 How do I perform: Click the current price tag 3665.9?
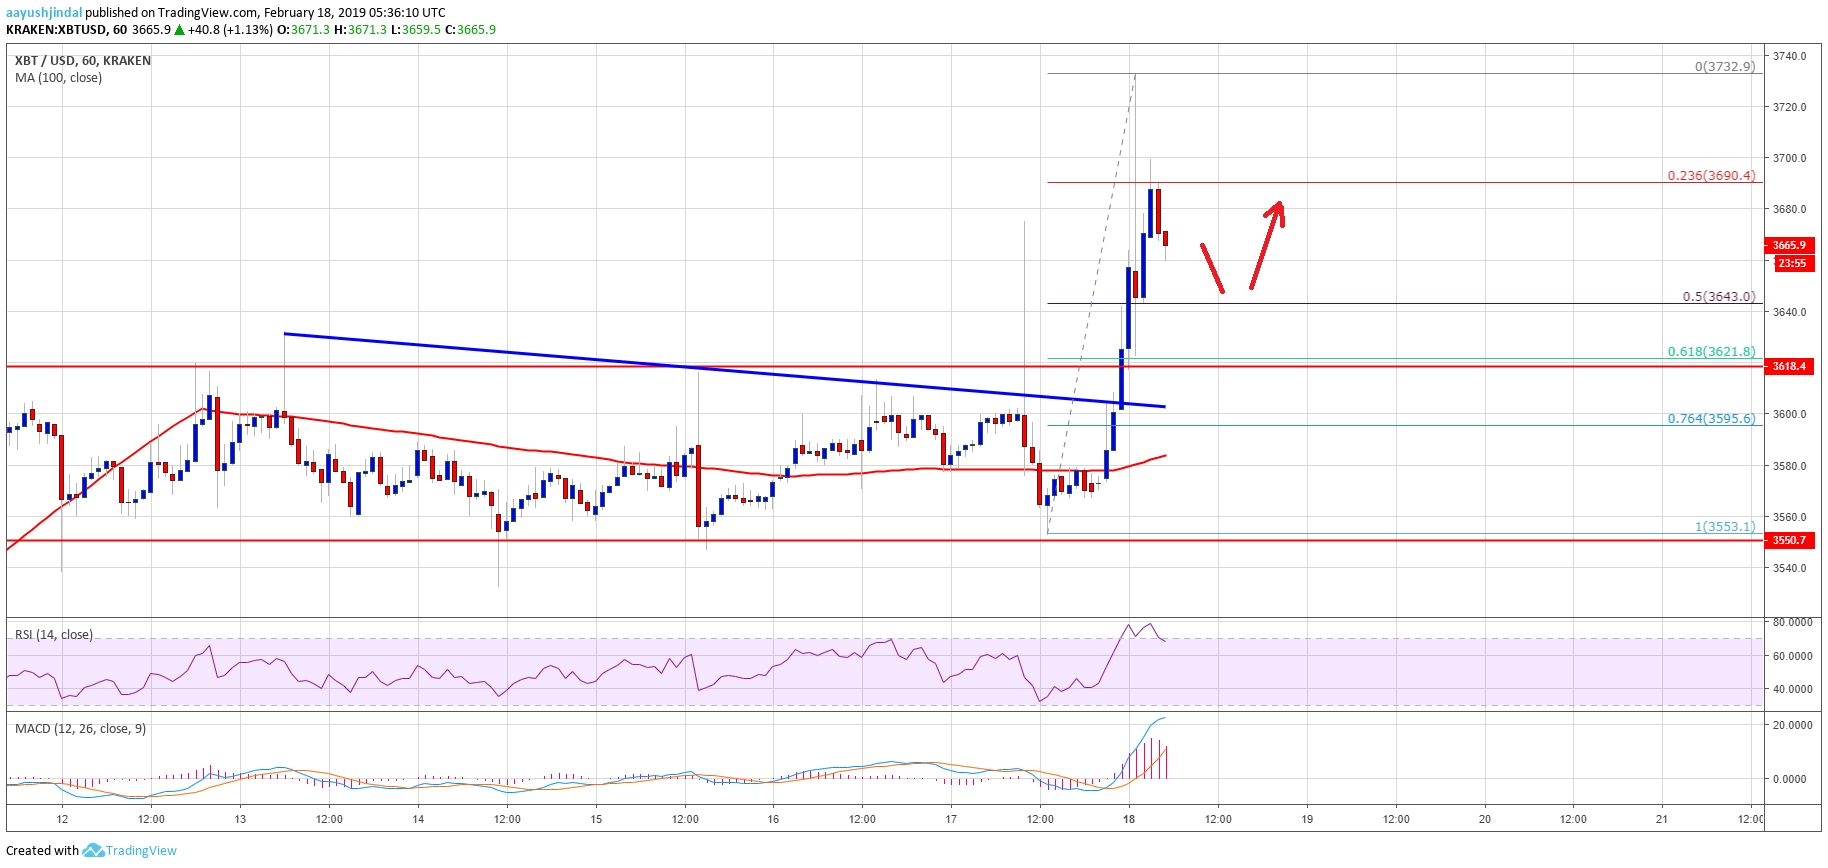pos(1790,245)
